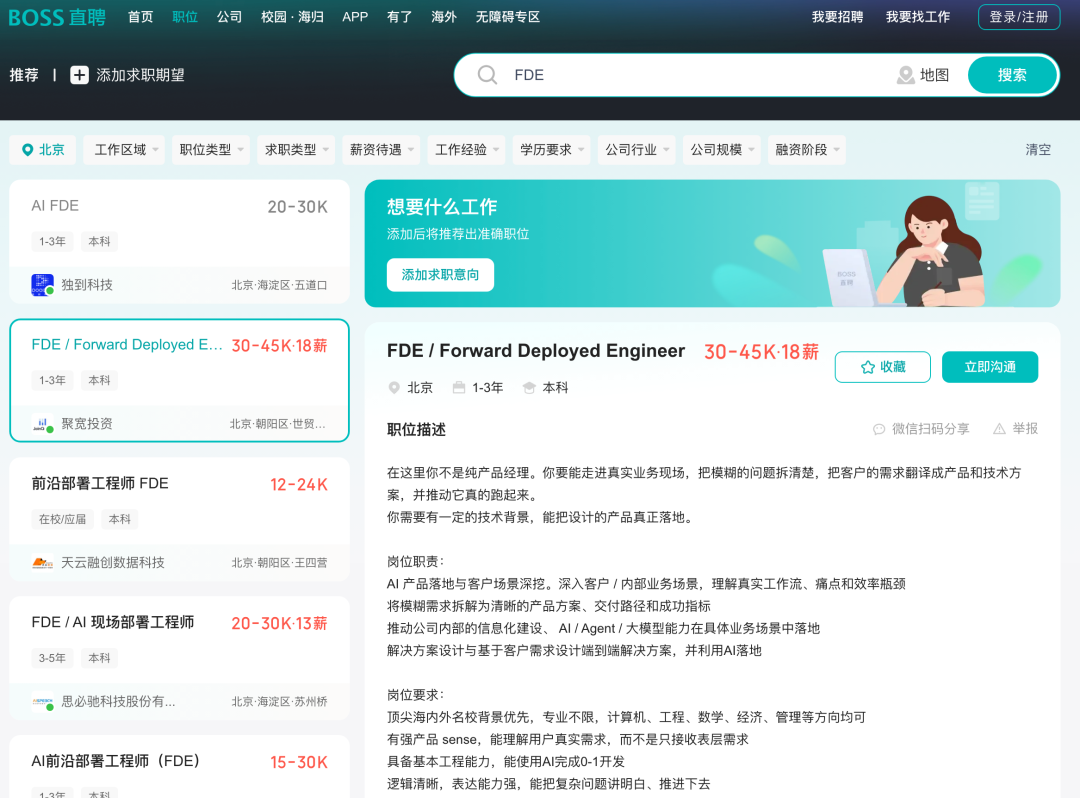
Task: Click the magnifier icon in search bar
Action: [487, 74]
